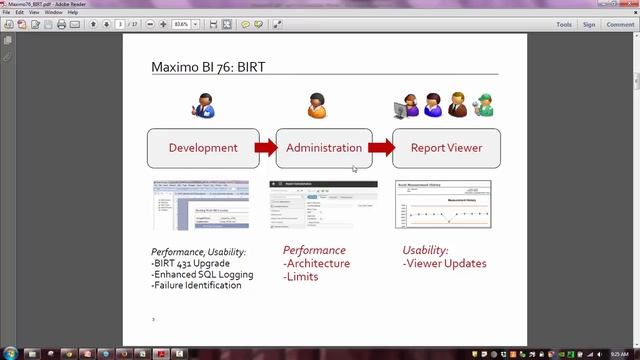This screenshot has width=640, height=360.
Task: Click the file explorer taskbar icon
Action: click(x=32, y=354)
